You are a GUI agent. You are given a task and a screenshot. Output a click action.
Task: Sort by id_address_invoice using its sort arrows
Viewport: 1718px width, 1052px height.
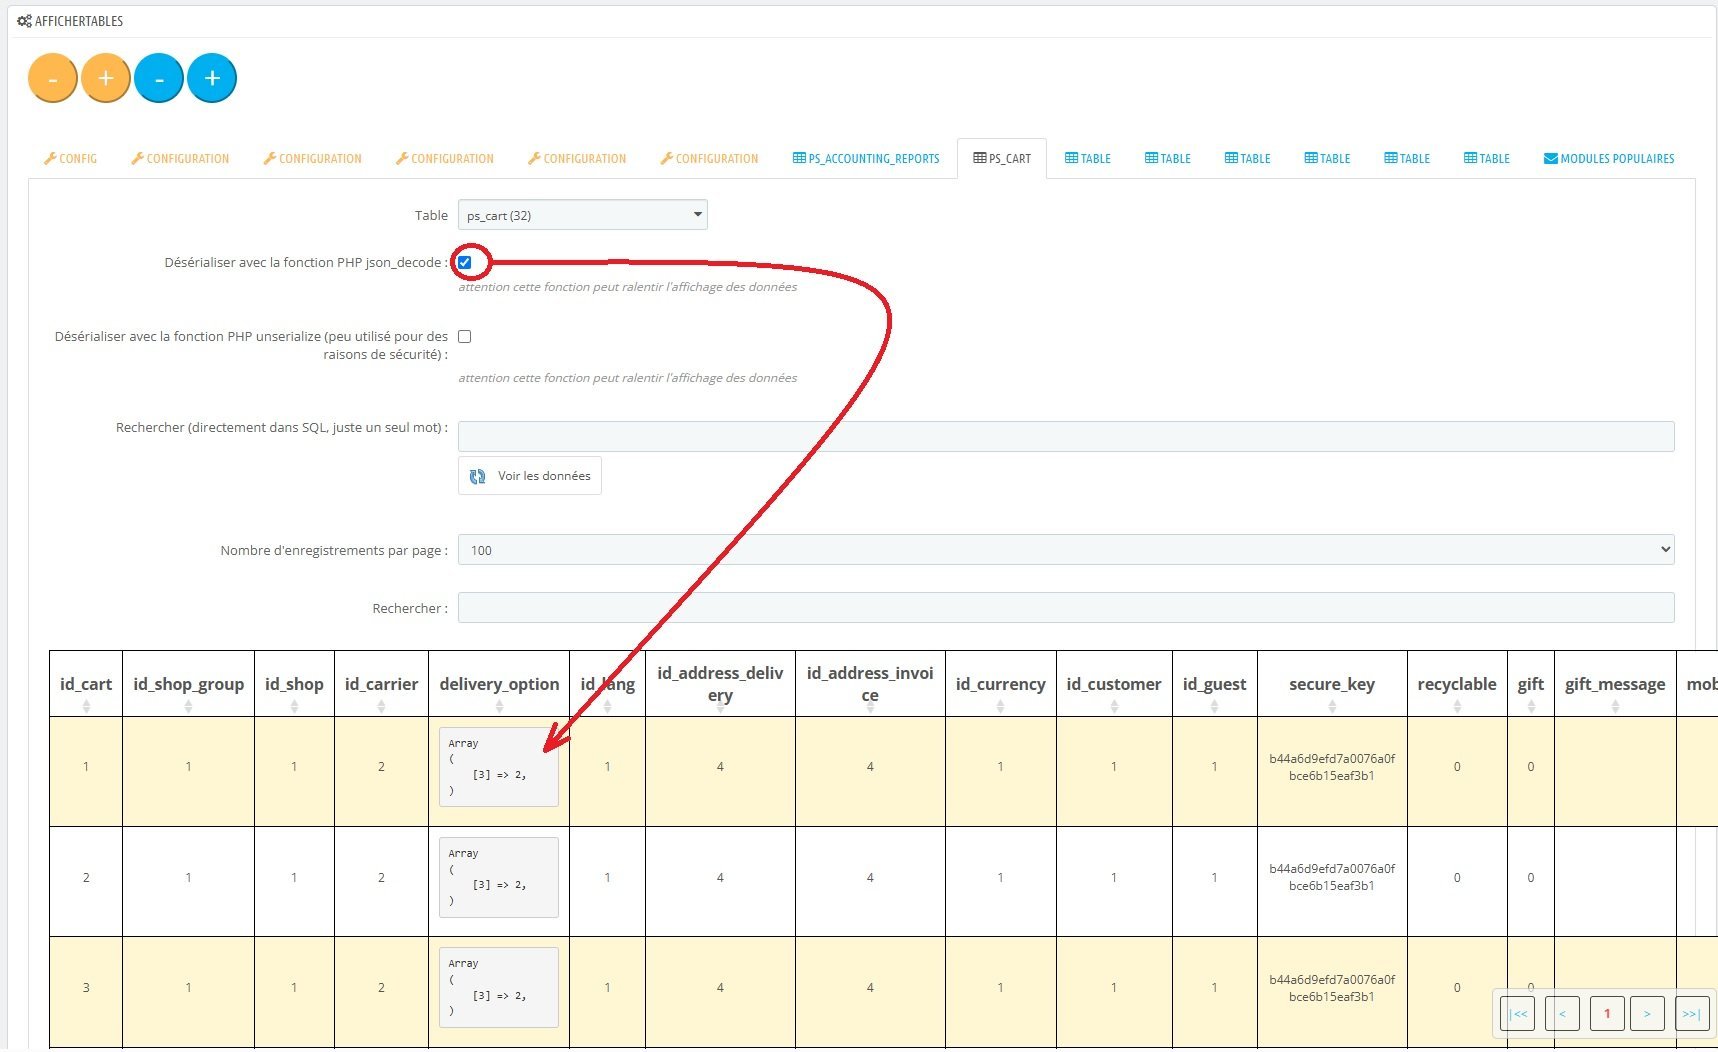coord(870,707)
